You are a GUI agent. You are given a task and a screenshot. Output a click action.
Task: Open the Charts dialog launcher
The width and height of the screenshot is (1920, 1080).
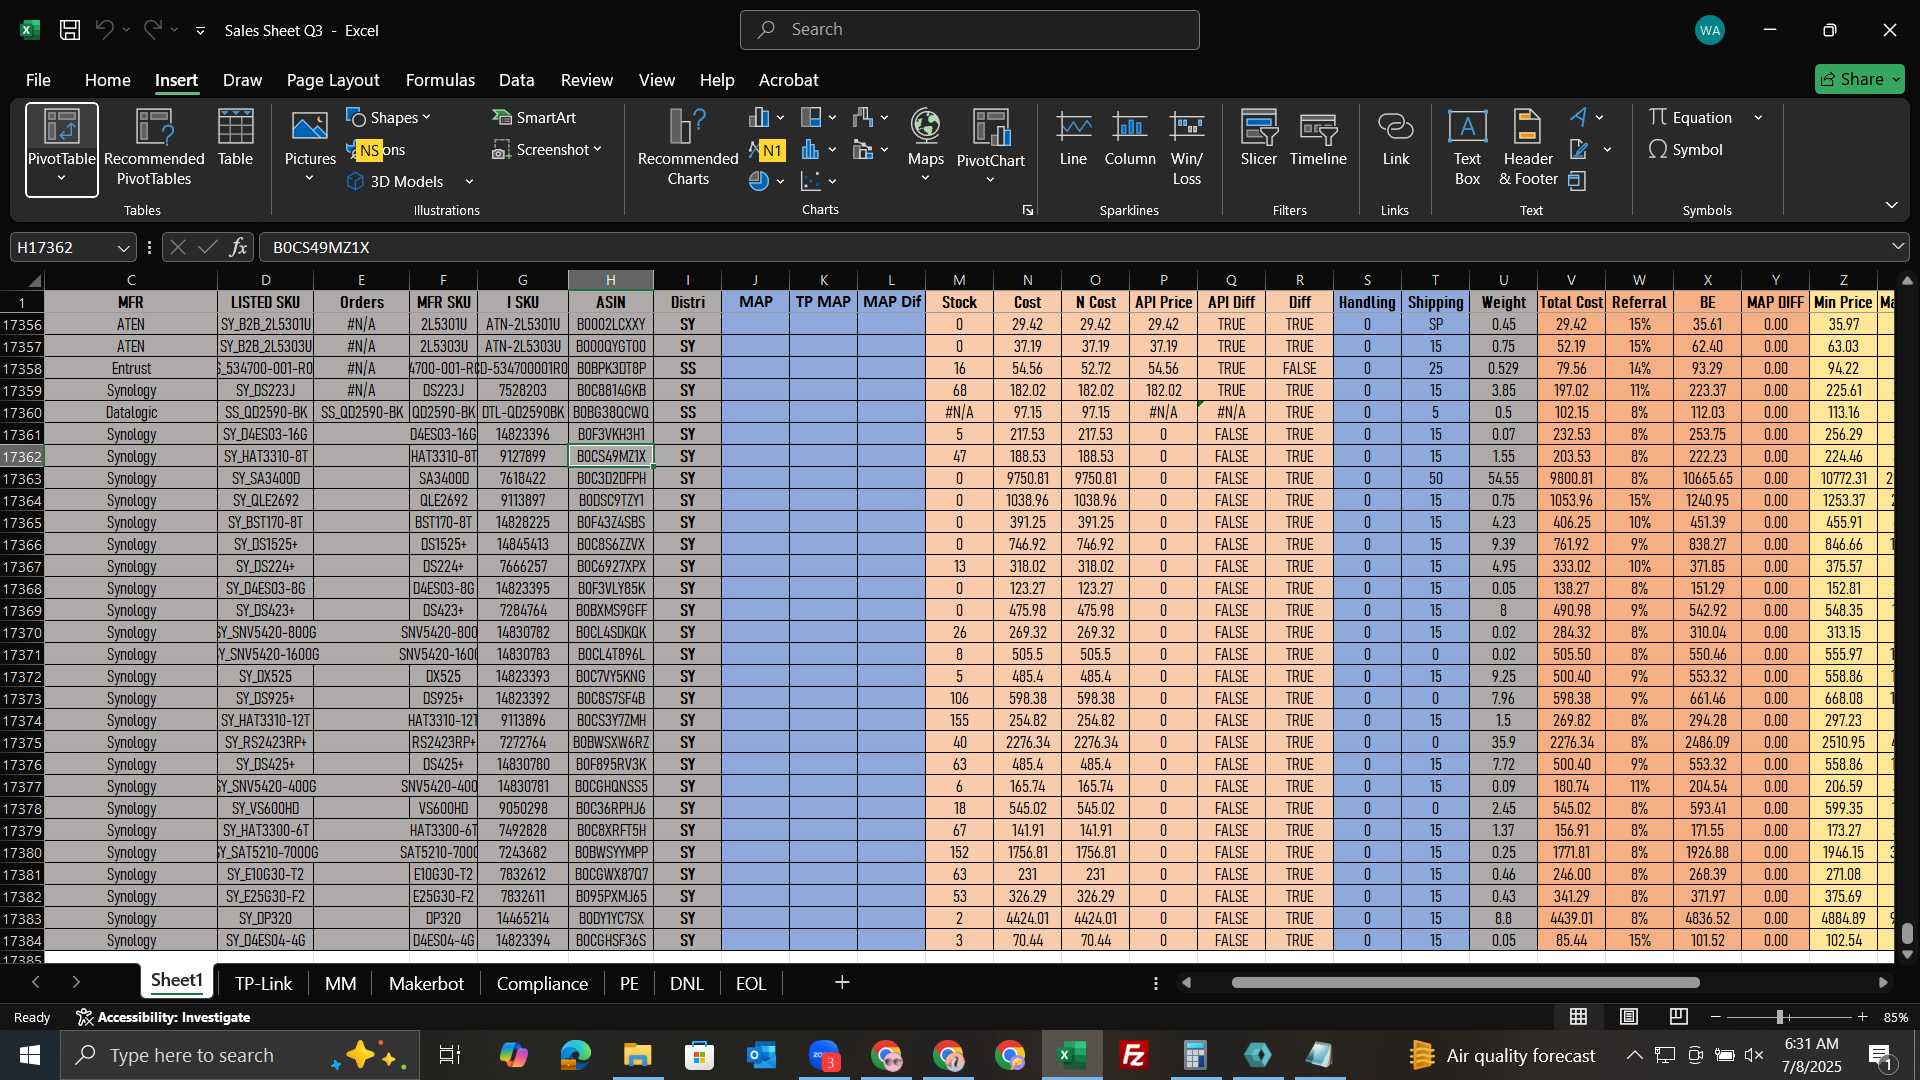pyautogui.click(x=1027, y=210)
